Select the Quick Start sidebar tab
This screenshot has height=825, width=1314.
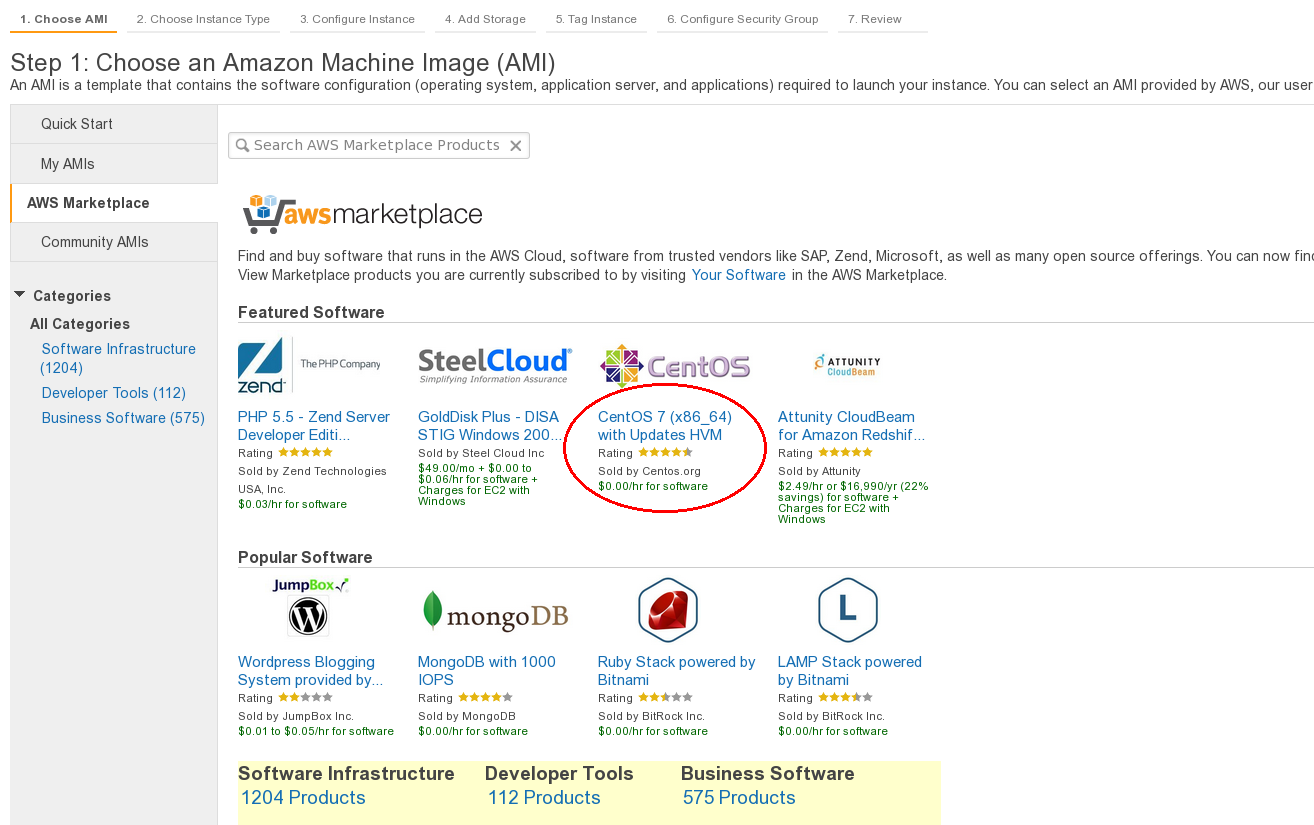114,124
